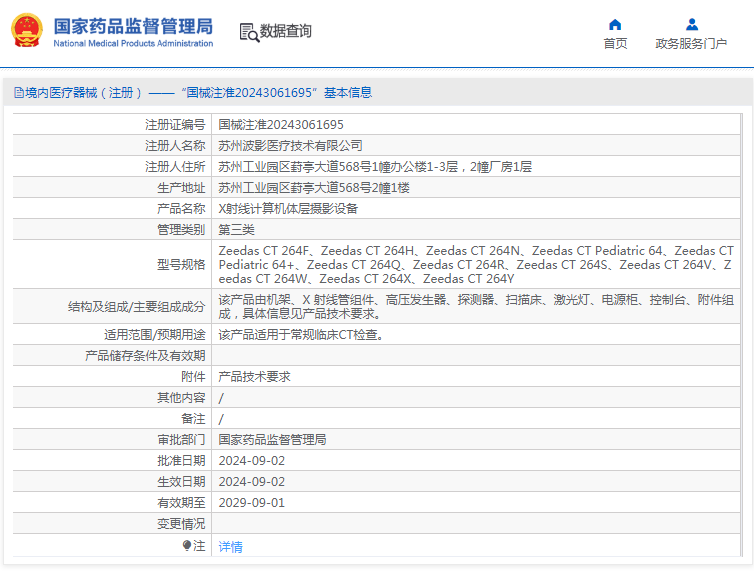Click the national emblem logo icon
Viewport: 754px width, 572px height.
coord(27,30)
